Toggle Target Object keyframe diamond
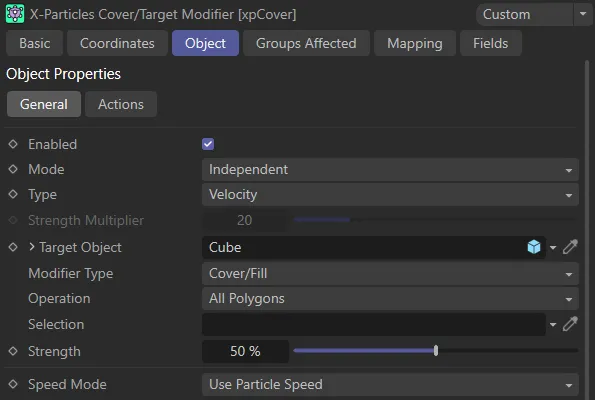Screen dimensions: 595x400 pos(13,247)
